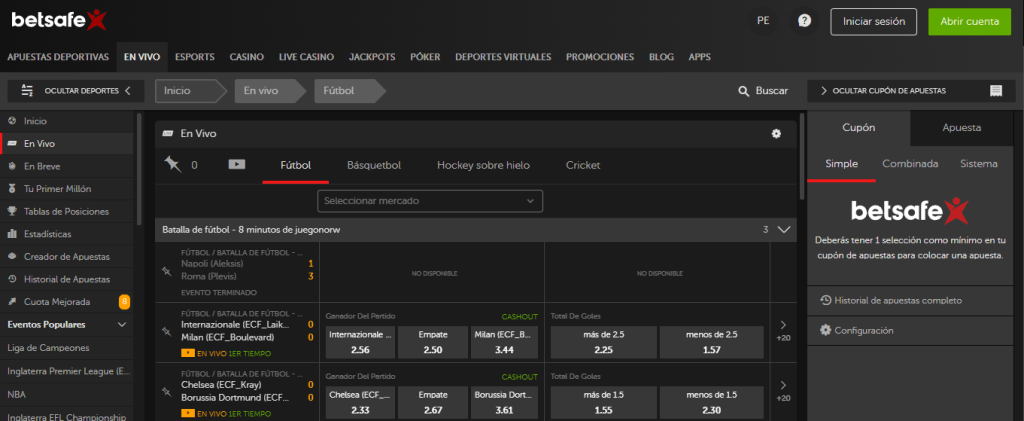Image resolution: width=1024 pixels, height=421 pixels.
Task: Open the help question mark icon
Action: pos(804,21)
